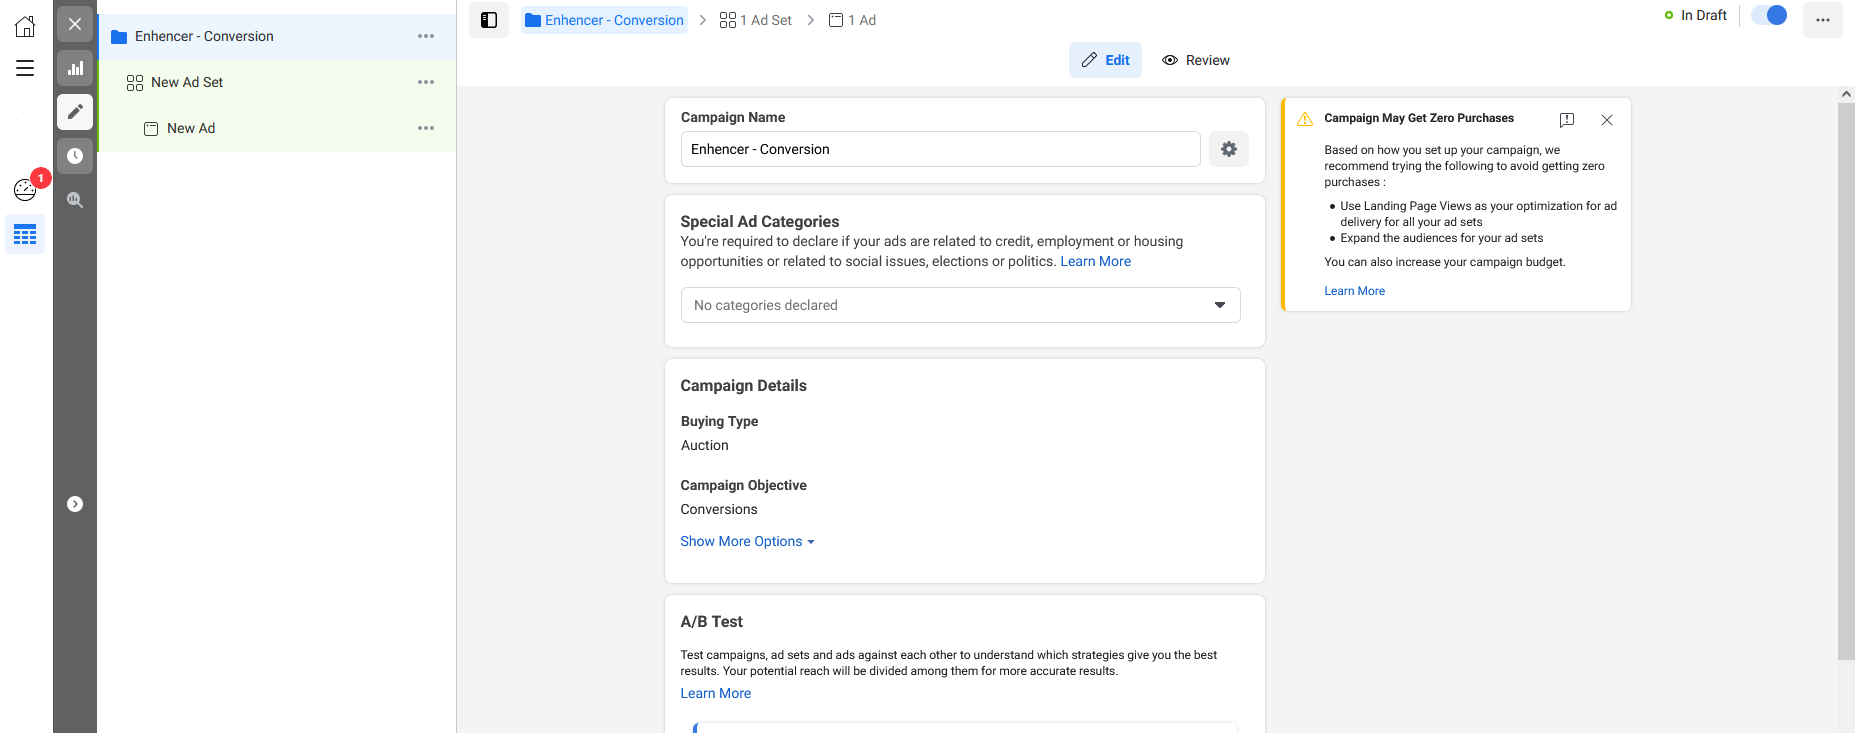Go to 1 Ad Set breadcrumb

click(x=756, y=20)
